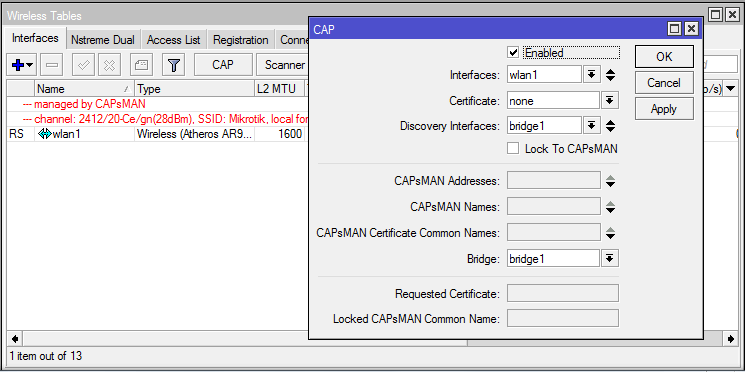Click the Scanner button in toolbar
Image resolution: width=745 pixels, height=372 pixels.
[284, 65]
